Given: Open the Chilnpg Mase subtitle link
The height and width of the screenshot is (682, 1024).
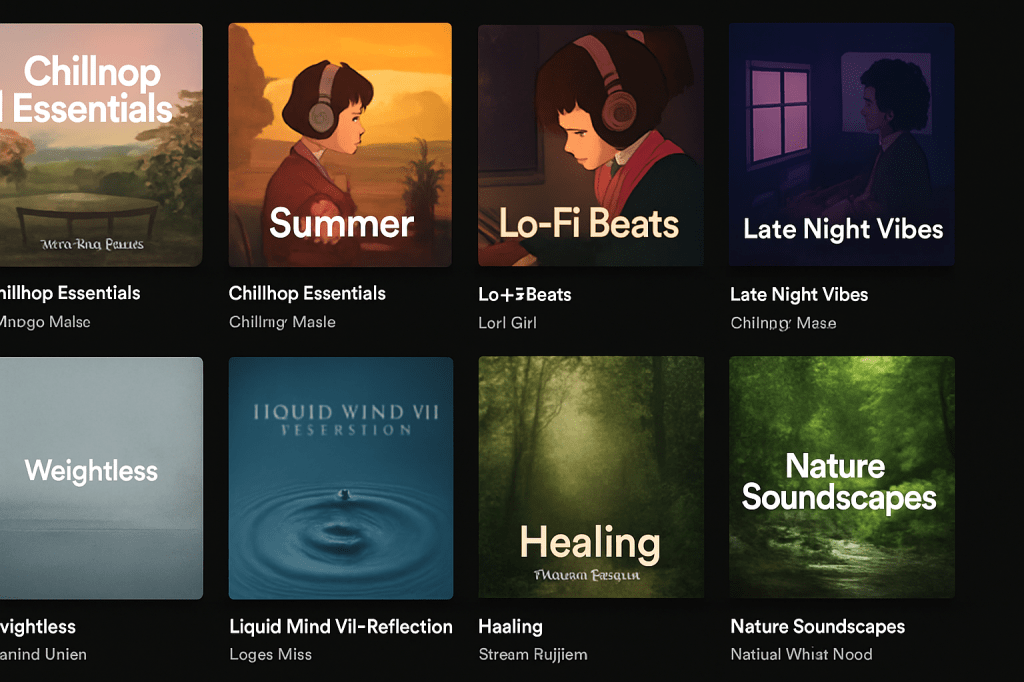Looking at the screenshot, I should 783,323.
